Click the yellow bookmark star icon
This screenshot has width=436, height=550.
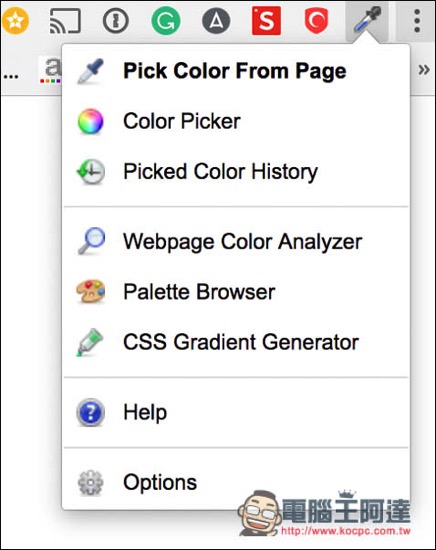pyautogui.click(x=15, y=21)
